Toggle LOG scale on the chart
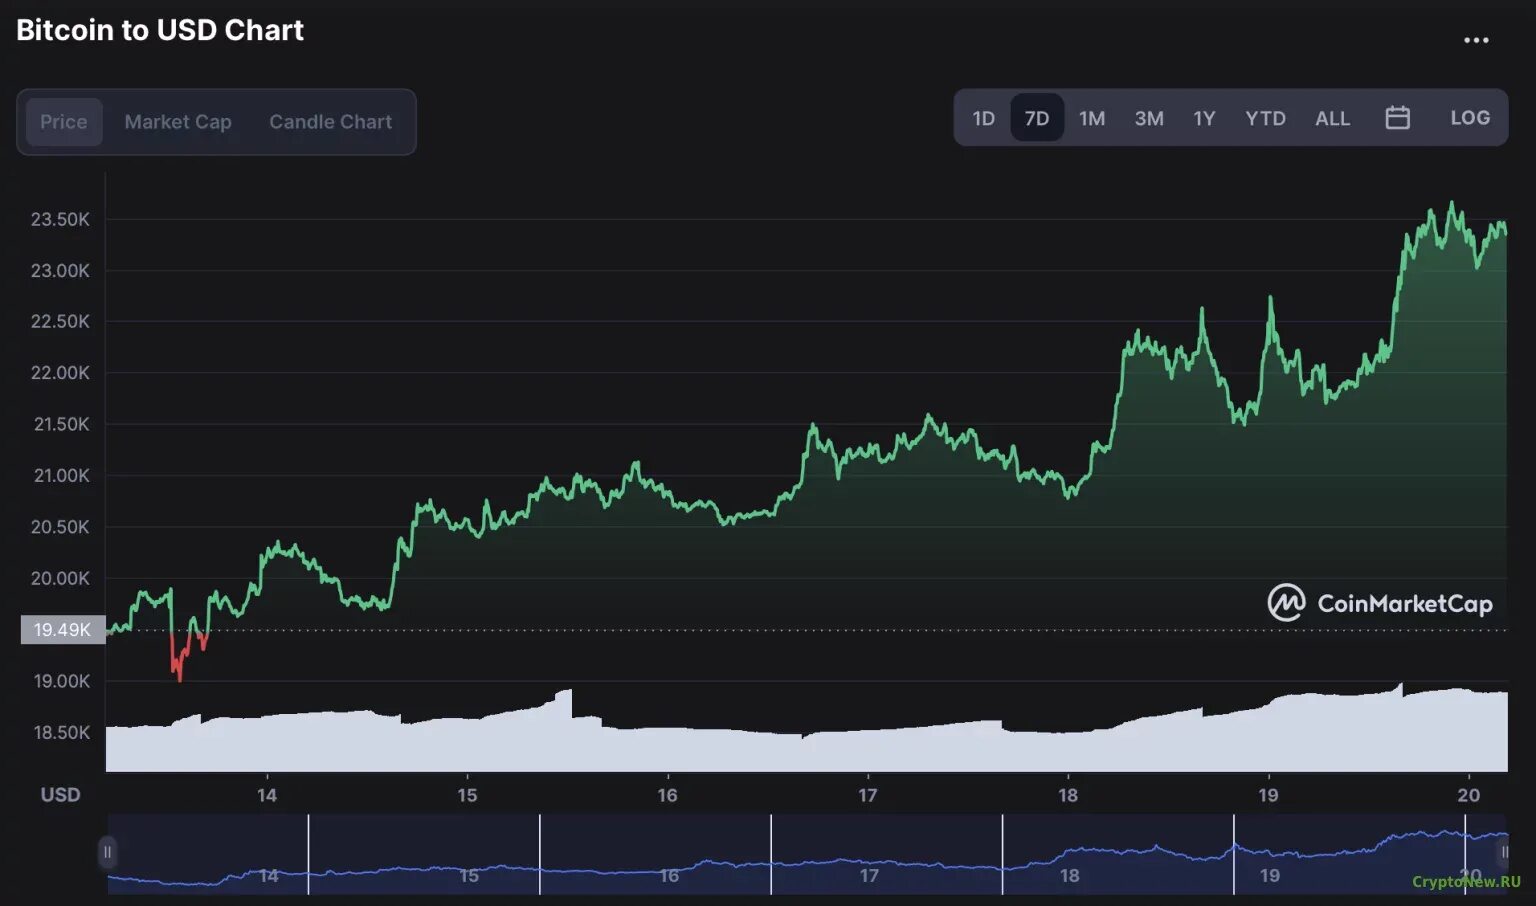 [1470, 118]
